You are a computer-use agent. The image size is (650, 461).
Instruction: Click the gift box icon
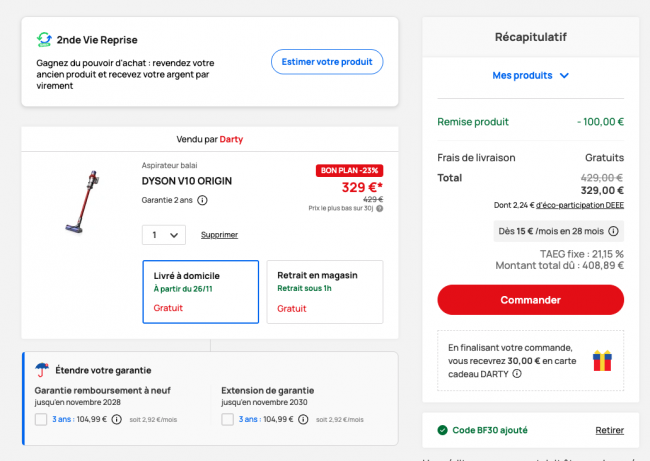tap(600, 360)
